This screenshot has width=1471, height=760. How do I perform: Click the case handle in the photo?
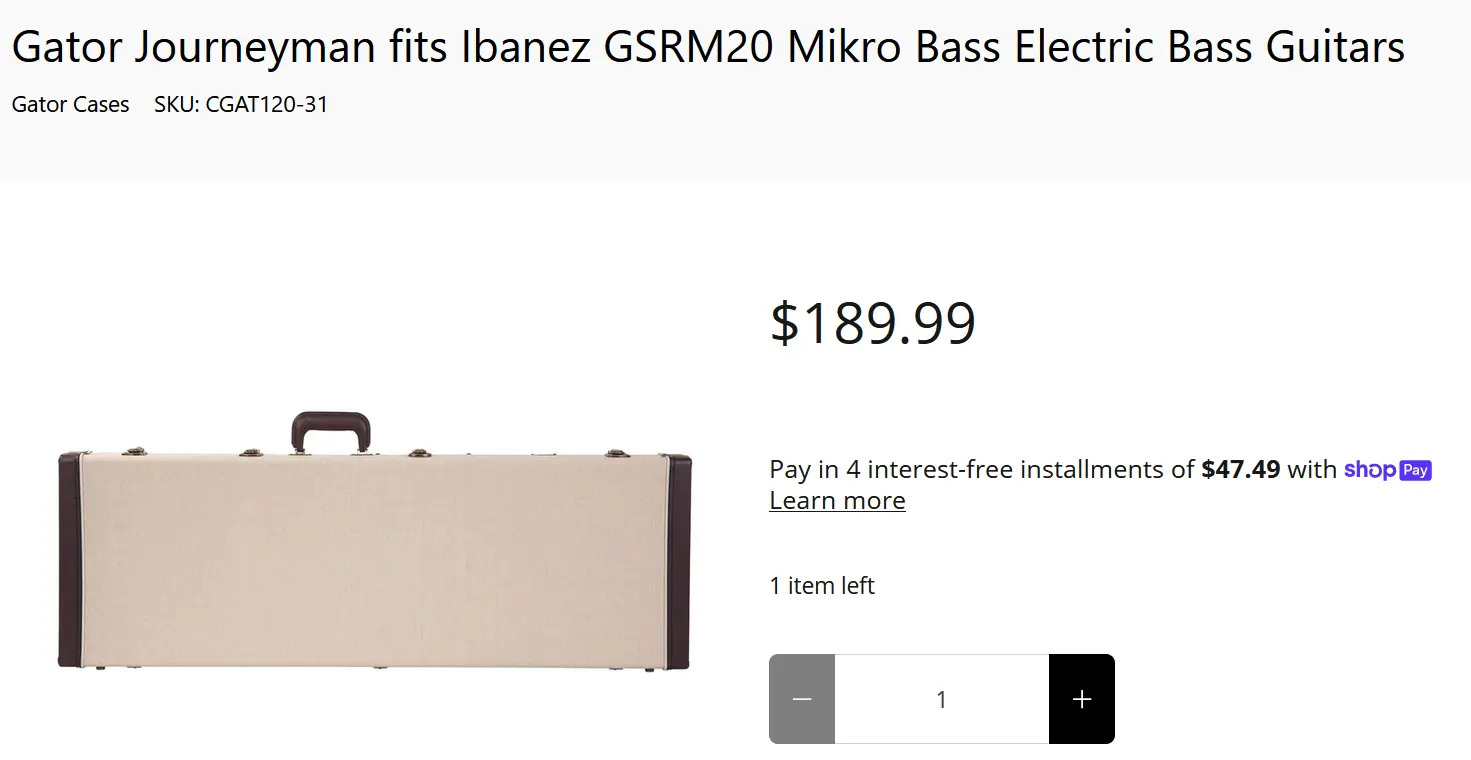tap(331, 430)
